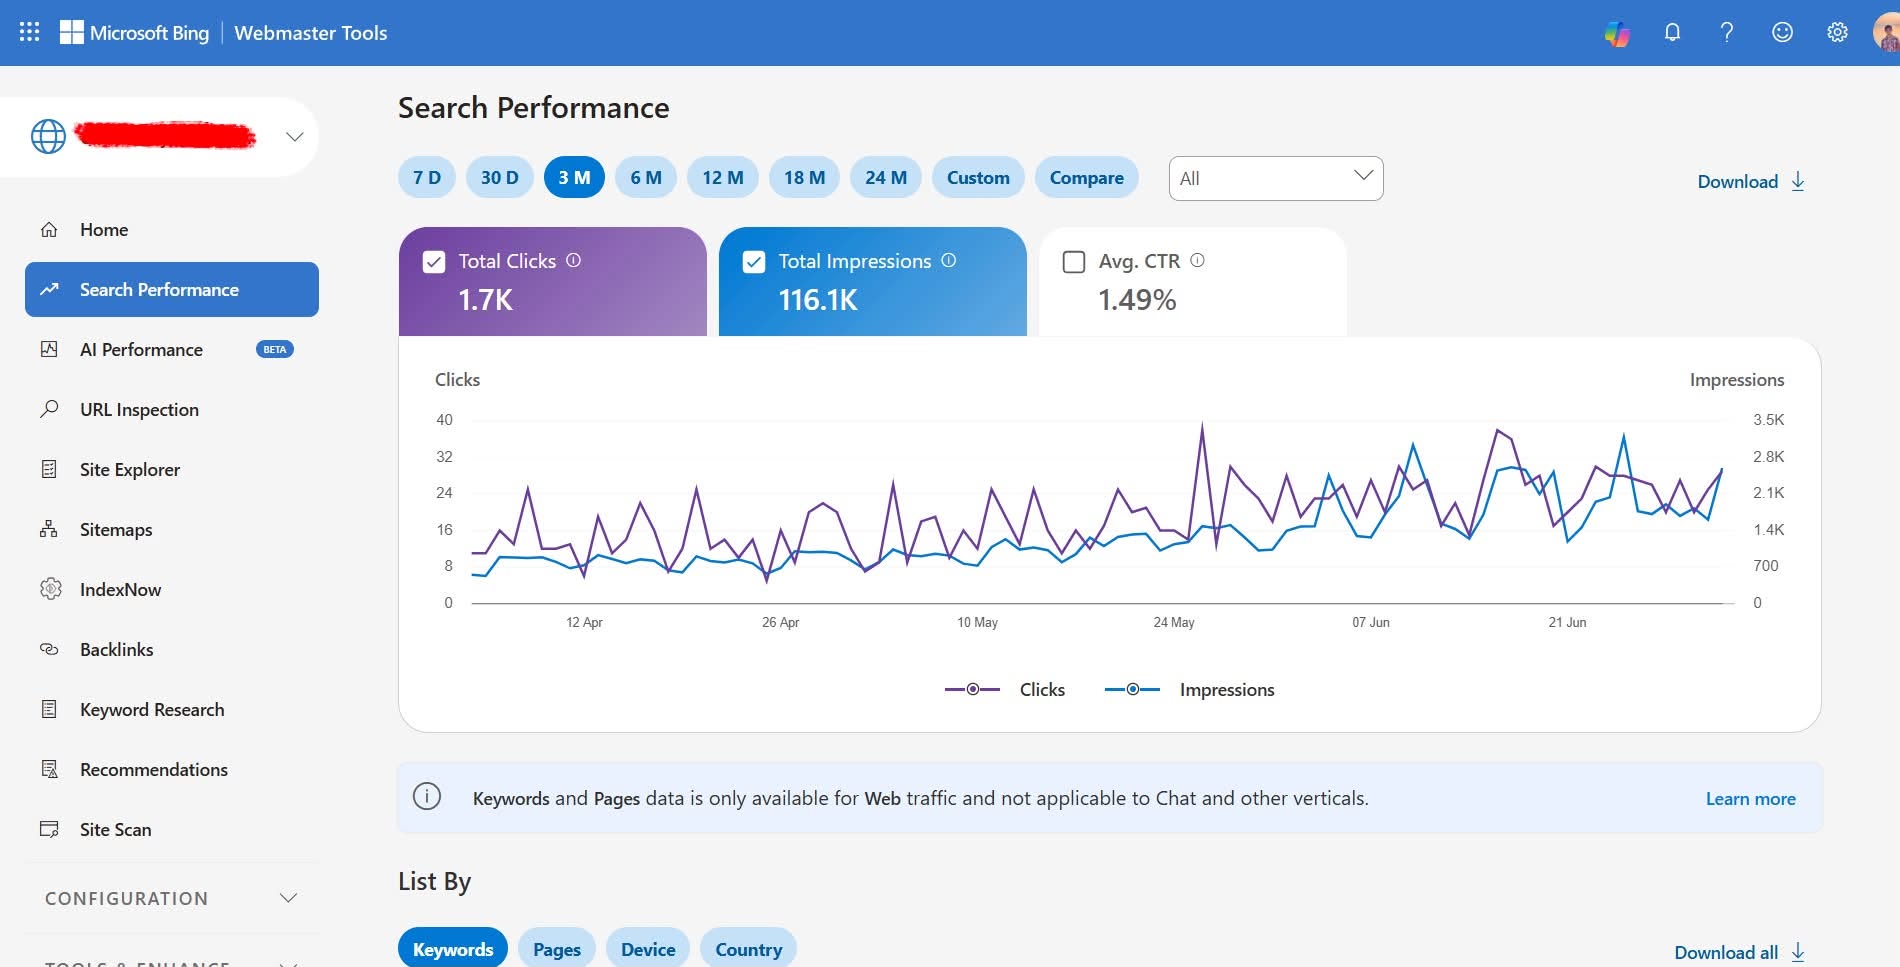
Task: Click the Download all link
Action: [x=1740, y=952]
